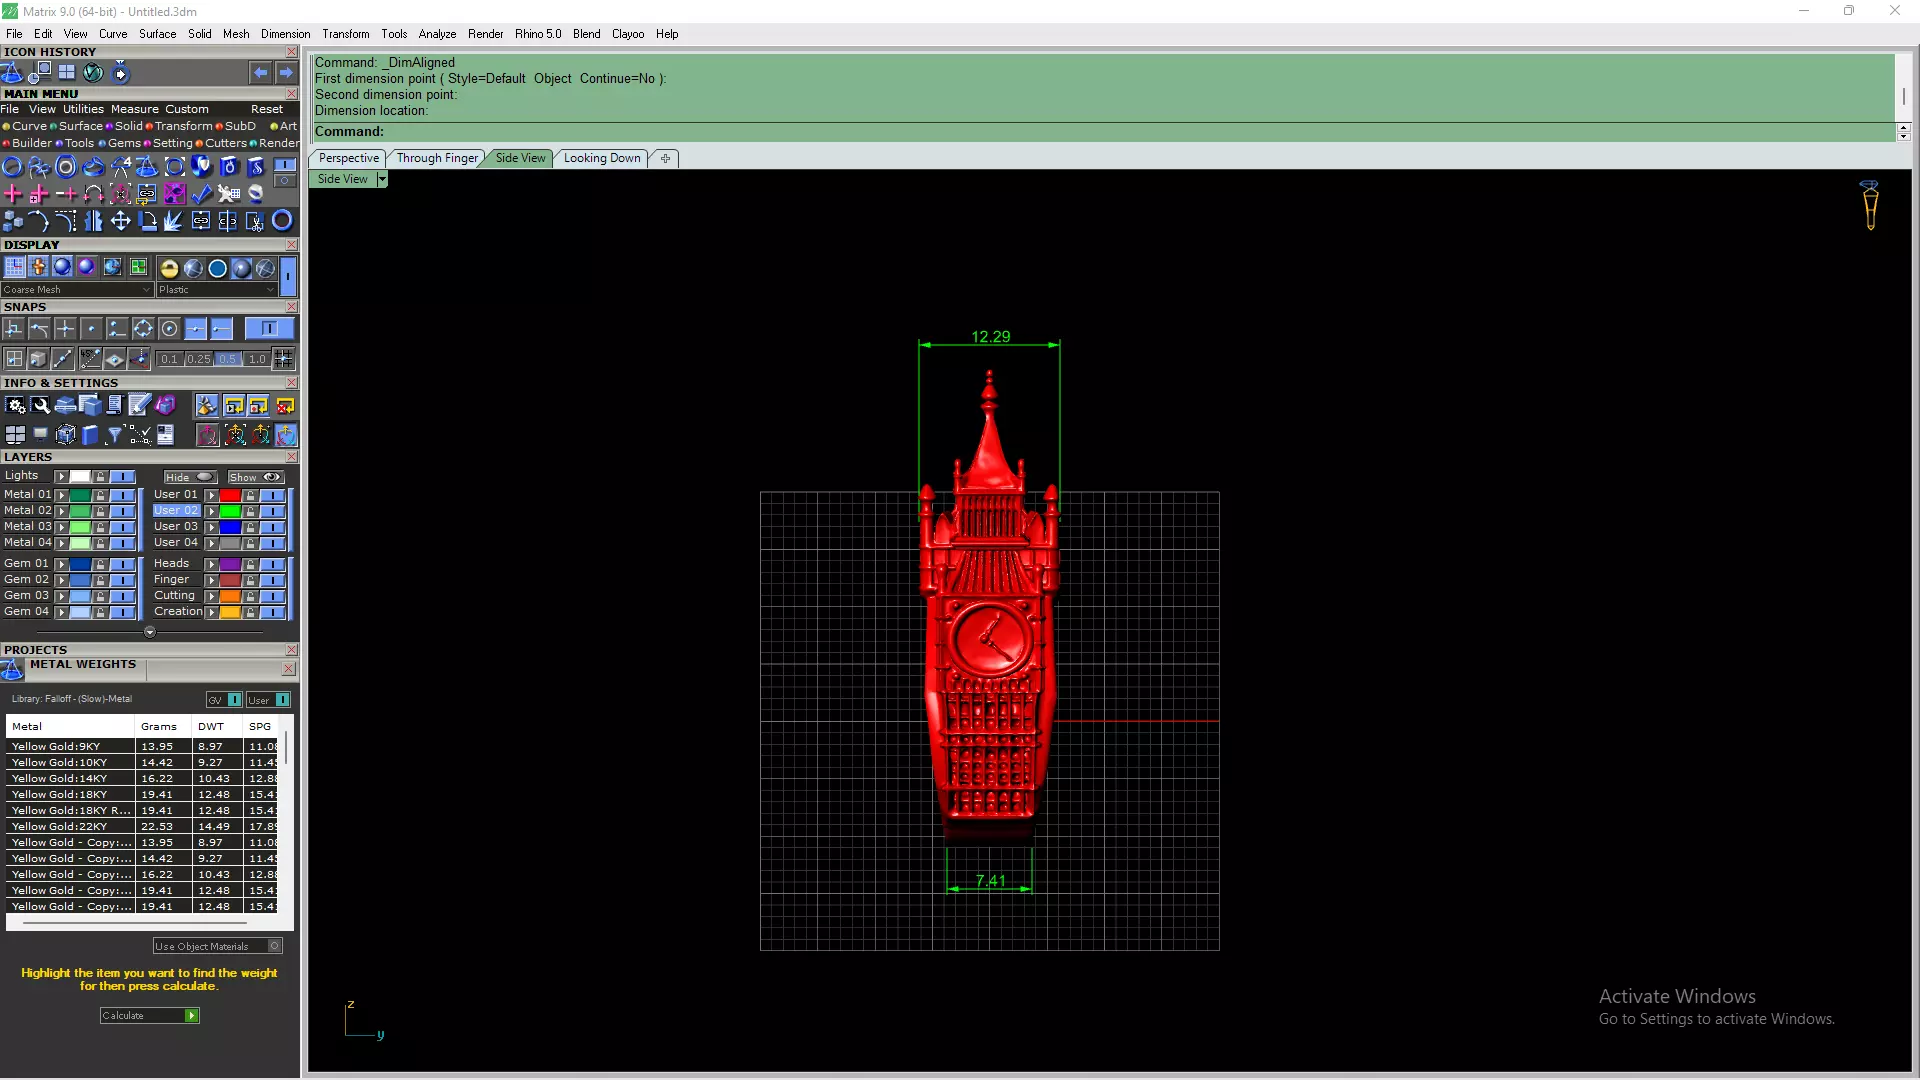Image resolution: width=1920 pixels, height=1080 pixels.
Task: Open the Clayoo menu
Action: click(x=628, y=34)
